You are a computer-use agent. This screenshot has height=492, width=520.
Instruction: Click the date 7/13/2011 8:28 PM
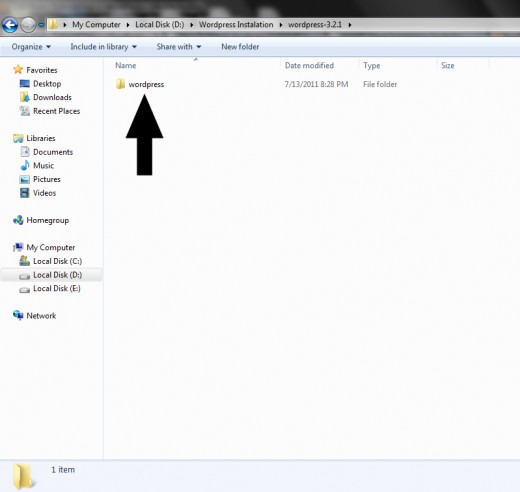coord(316,84)
